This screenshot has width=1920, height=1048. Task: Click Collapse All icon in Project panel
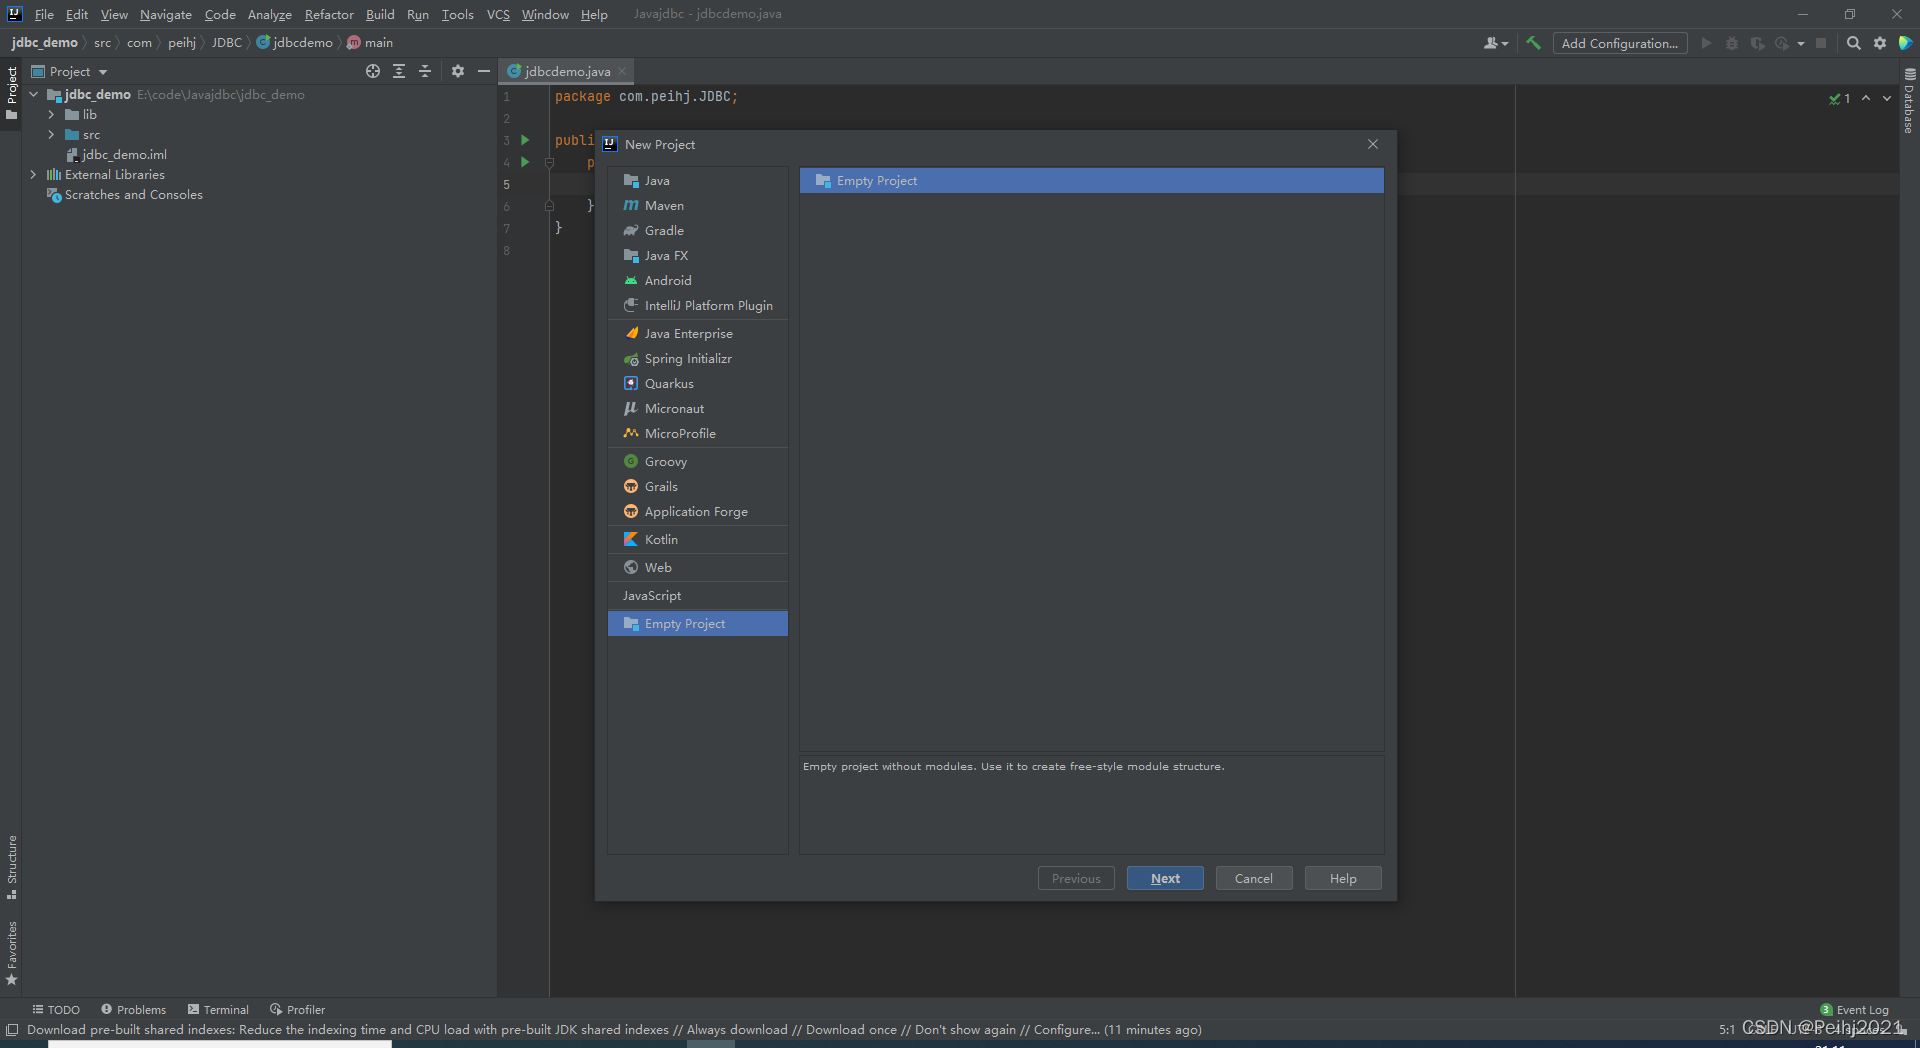425,71
